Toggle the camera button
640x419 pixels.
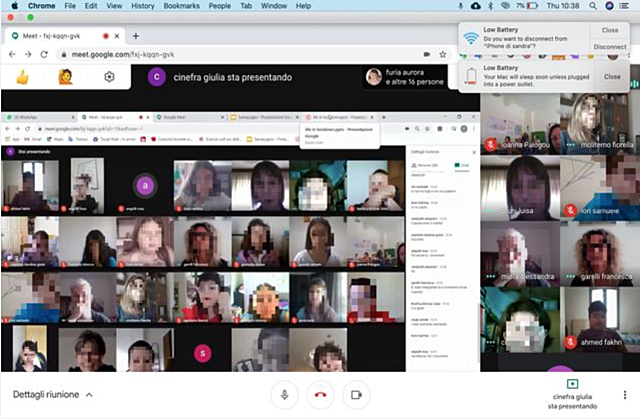pos(356,395)
